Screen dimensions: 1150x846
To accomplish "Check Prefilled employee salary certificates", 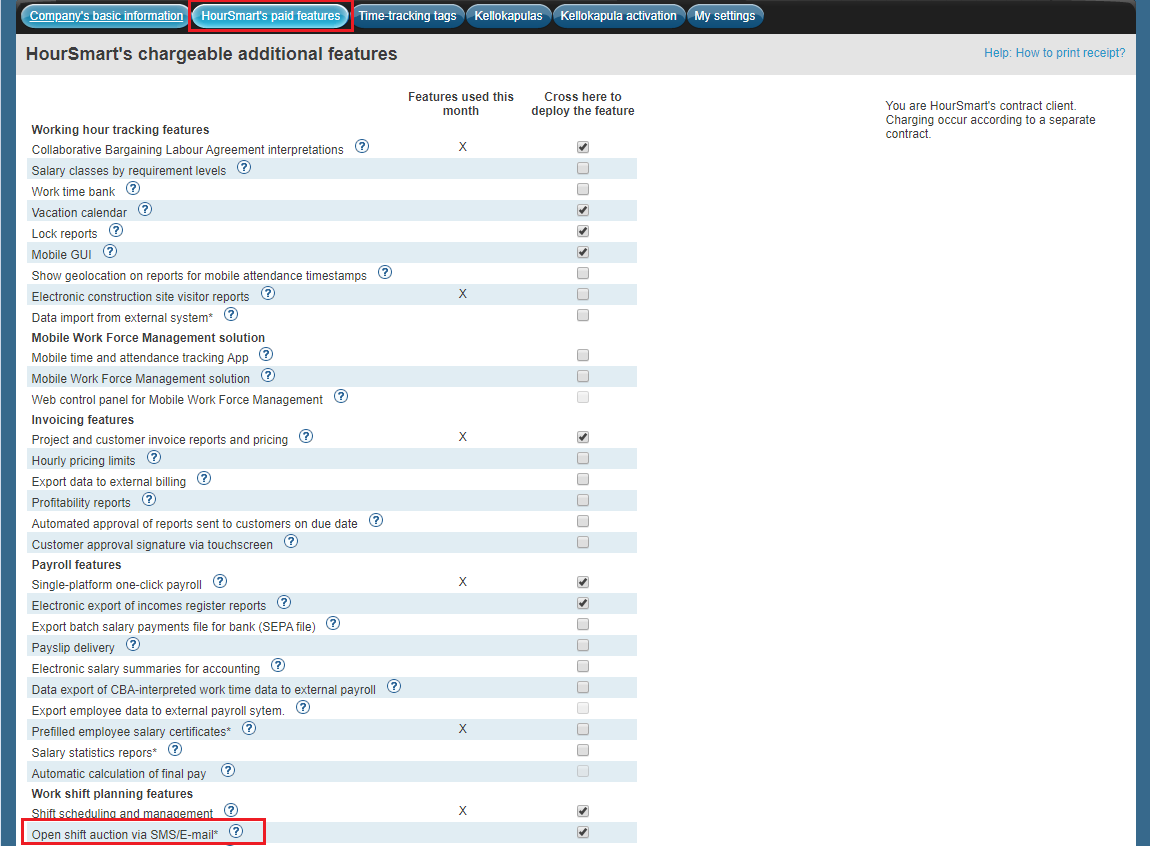I will coord(583,729).
